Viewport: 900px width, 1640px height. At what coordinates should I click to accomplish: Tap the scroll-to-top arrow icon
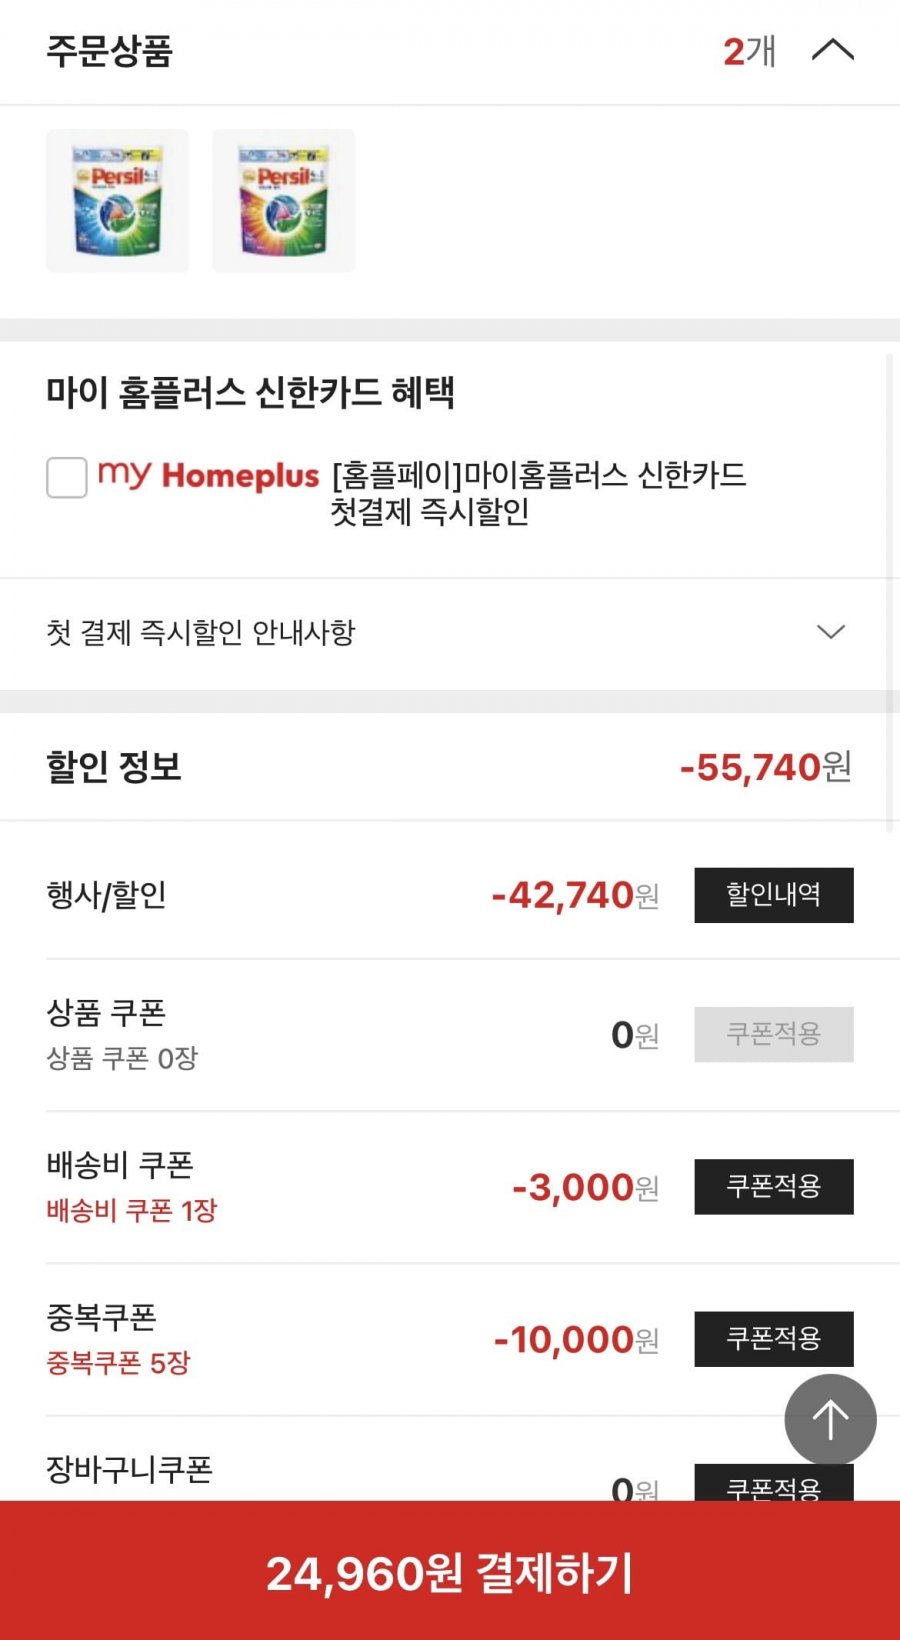[x=830, y=1420]
